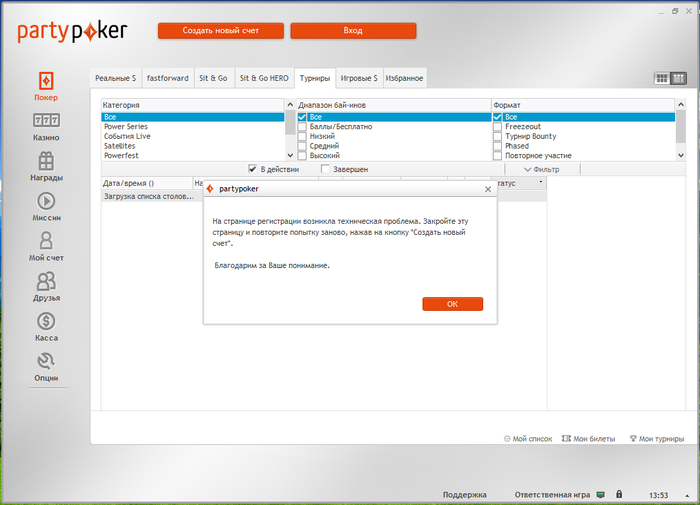
Task: Switch to fastforward tab
Action: tap(168, 78)
